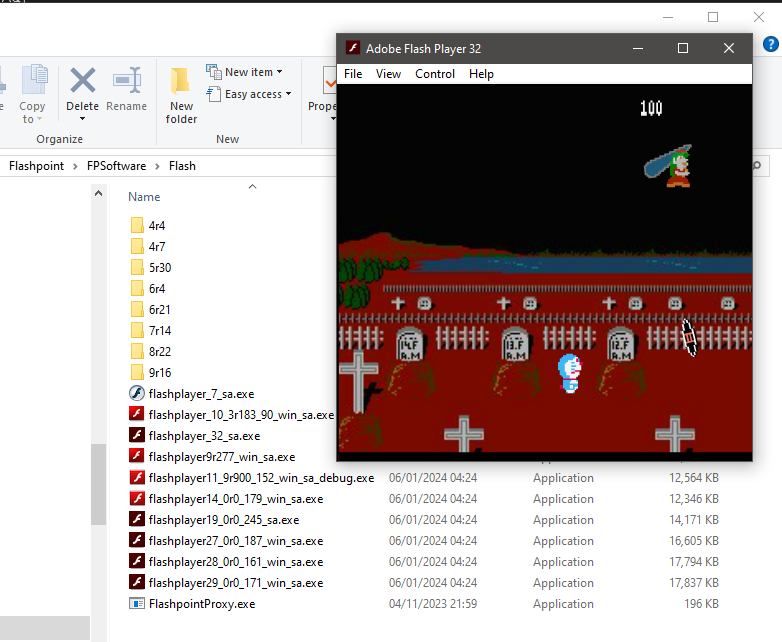Click the 14.F tombstone in the game
This screenshot has width=782, height=642.
click(410, 344)
